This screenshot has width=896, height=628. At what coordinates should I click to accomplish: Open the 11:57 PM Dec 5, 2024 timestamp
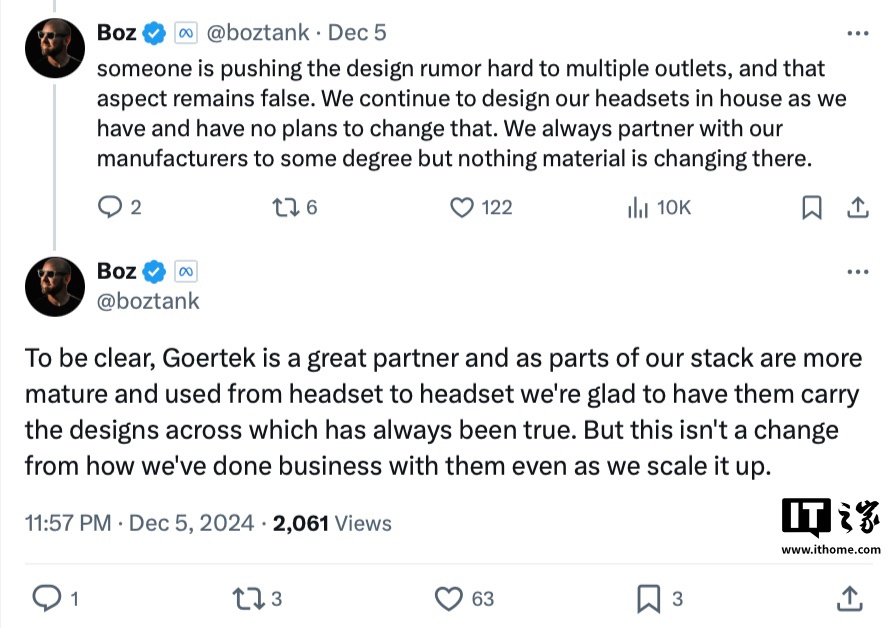click(x=139, y=523)
